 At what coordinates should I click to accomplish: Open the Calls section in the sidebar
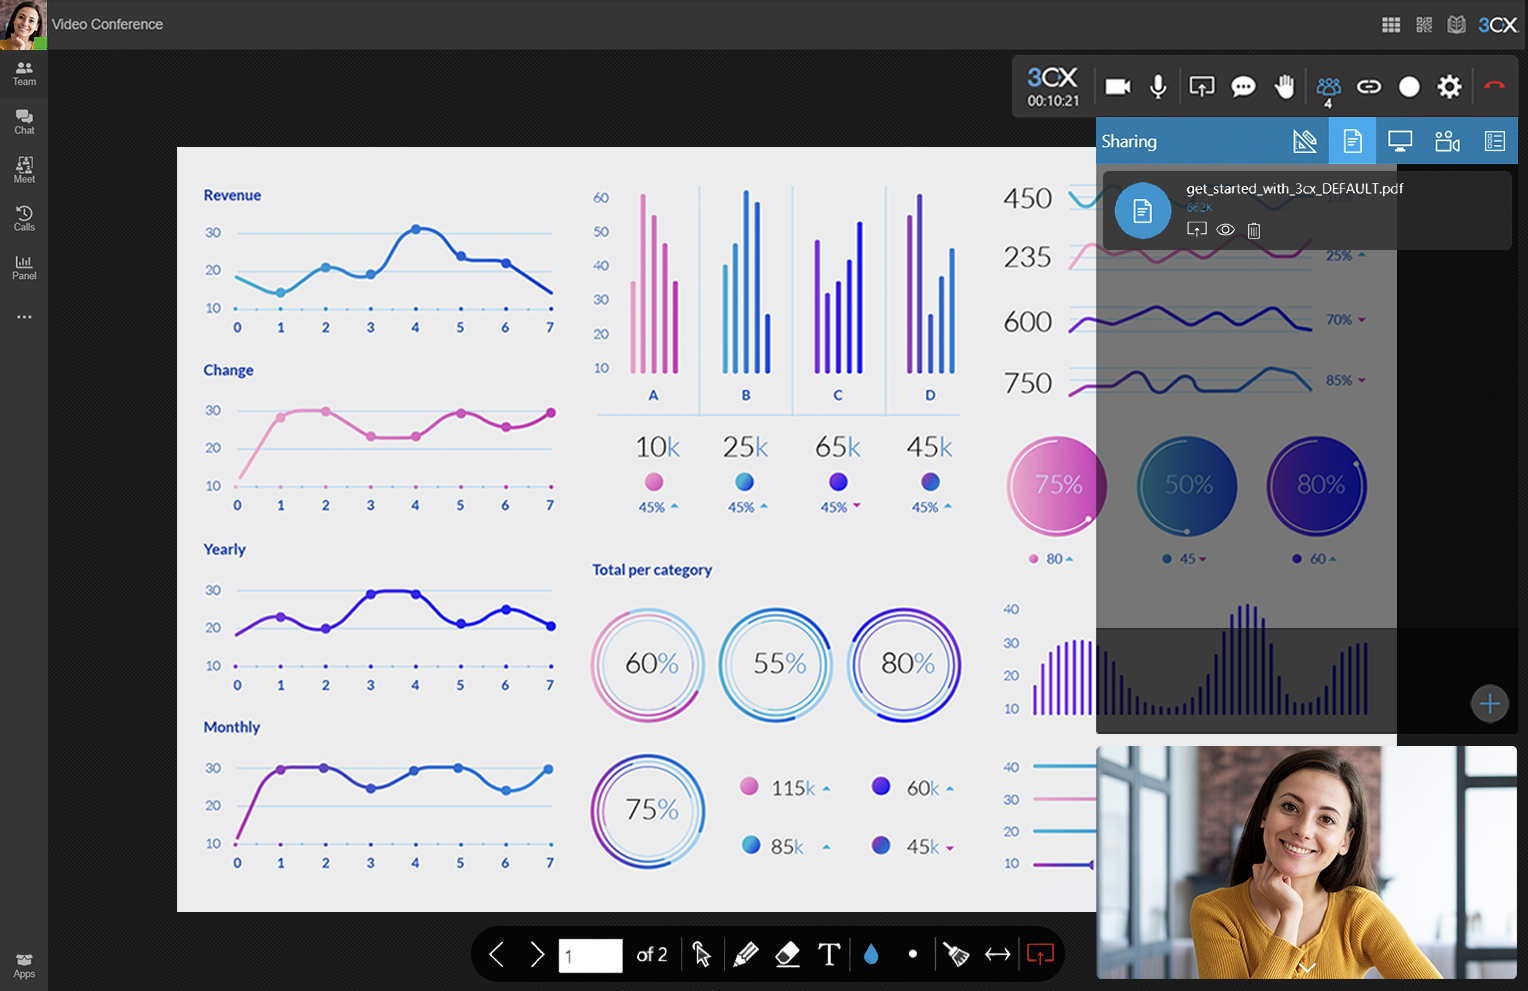point(23,217)
